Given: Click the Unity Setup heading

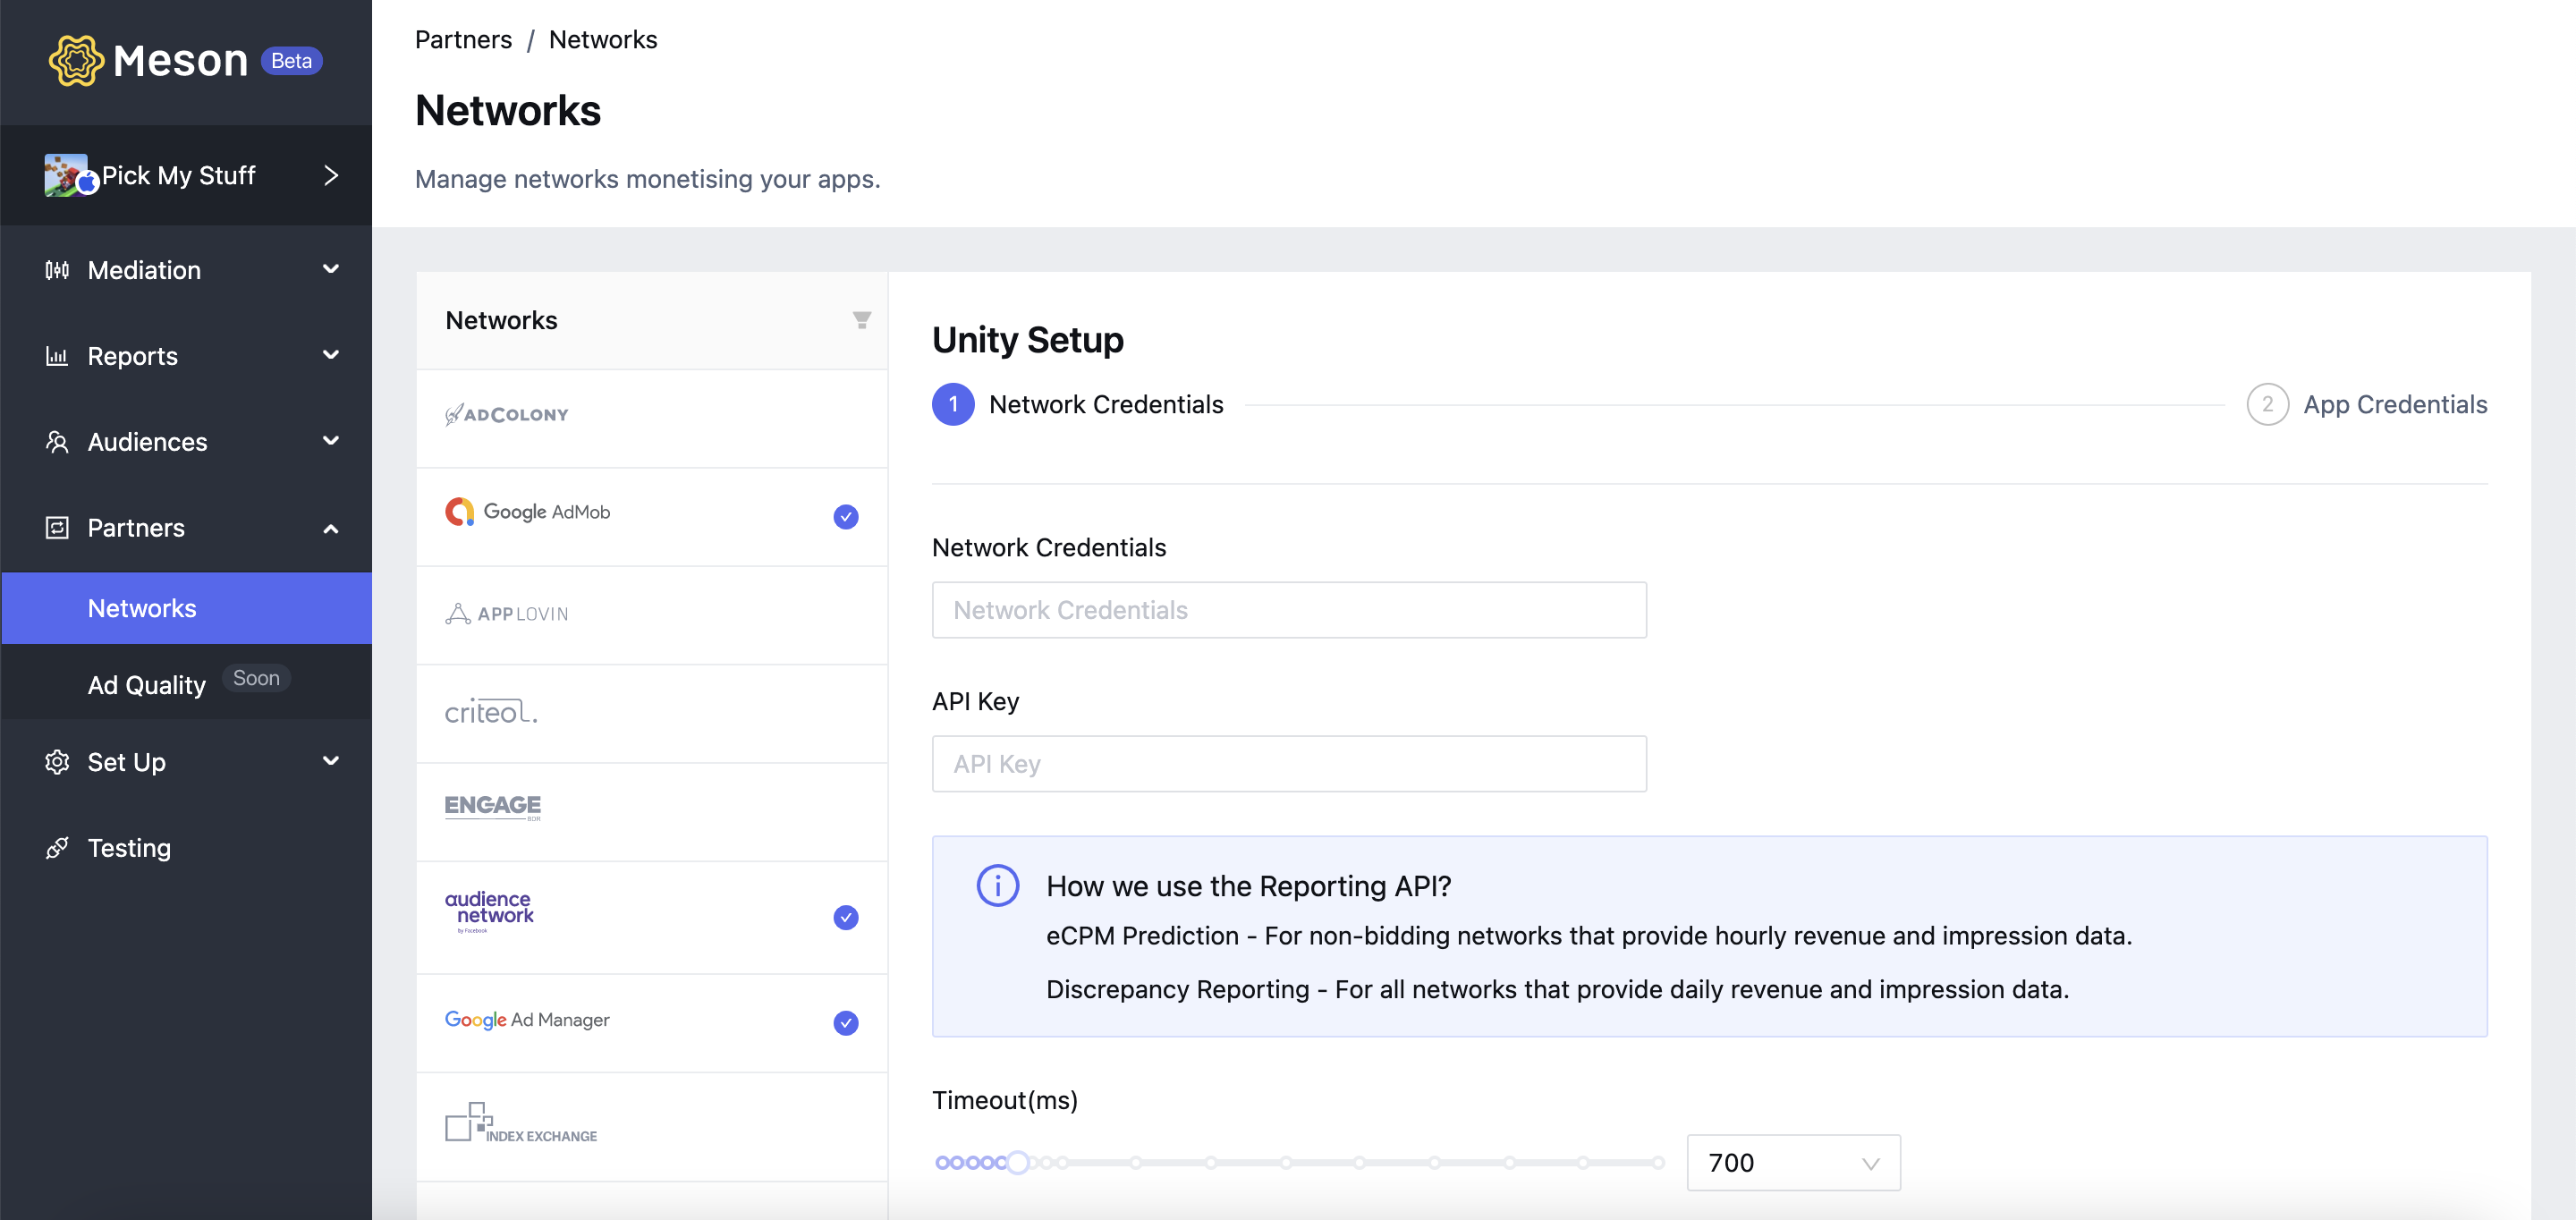Looking at the screenshot, I should [x=1027, y=340].
